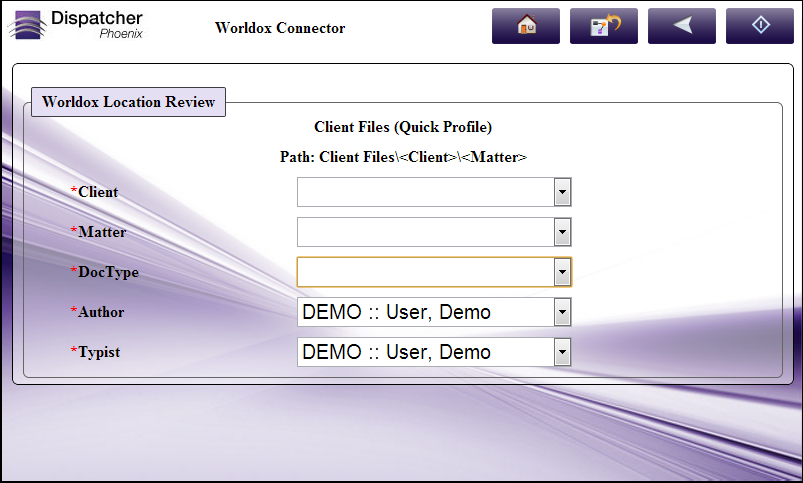Start the job with the diamond icon
This screenshot has width=803, height=483.
759,26
